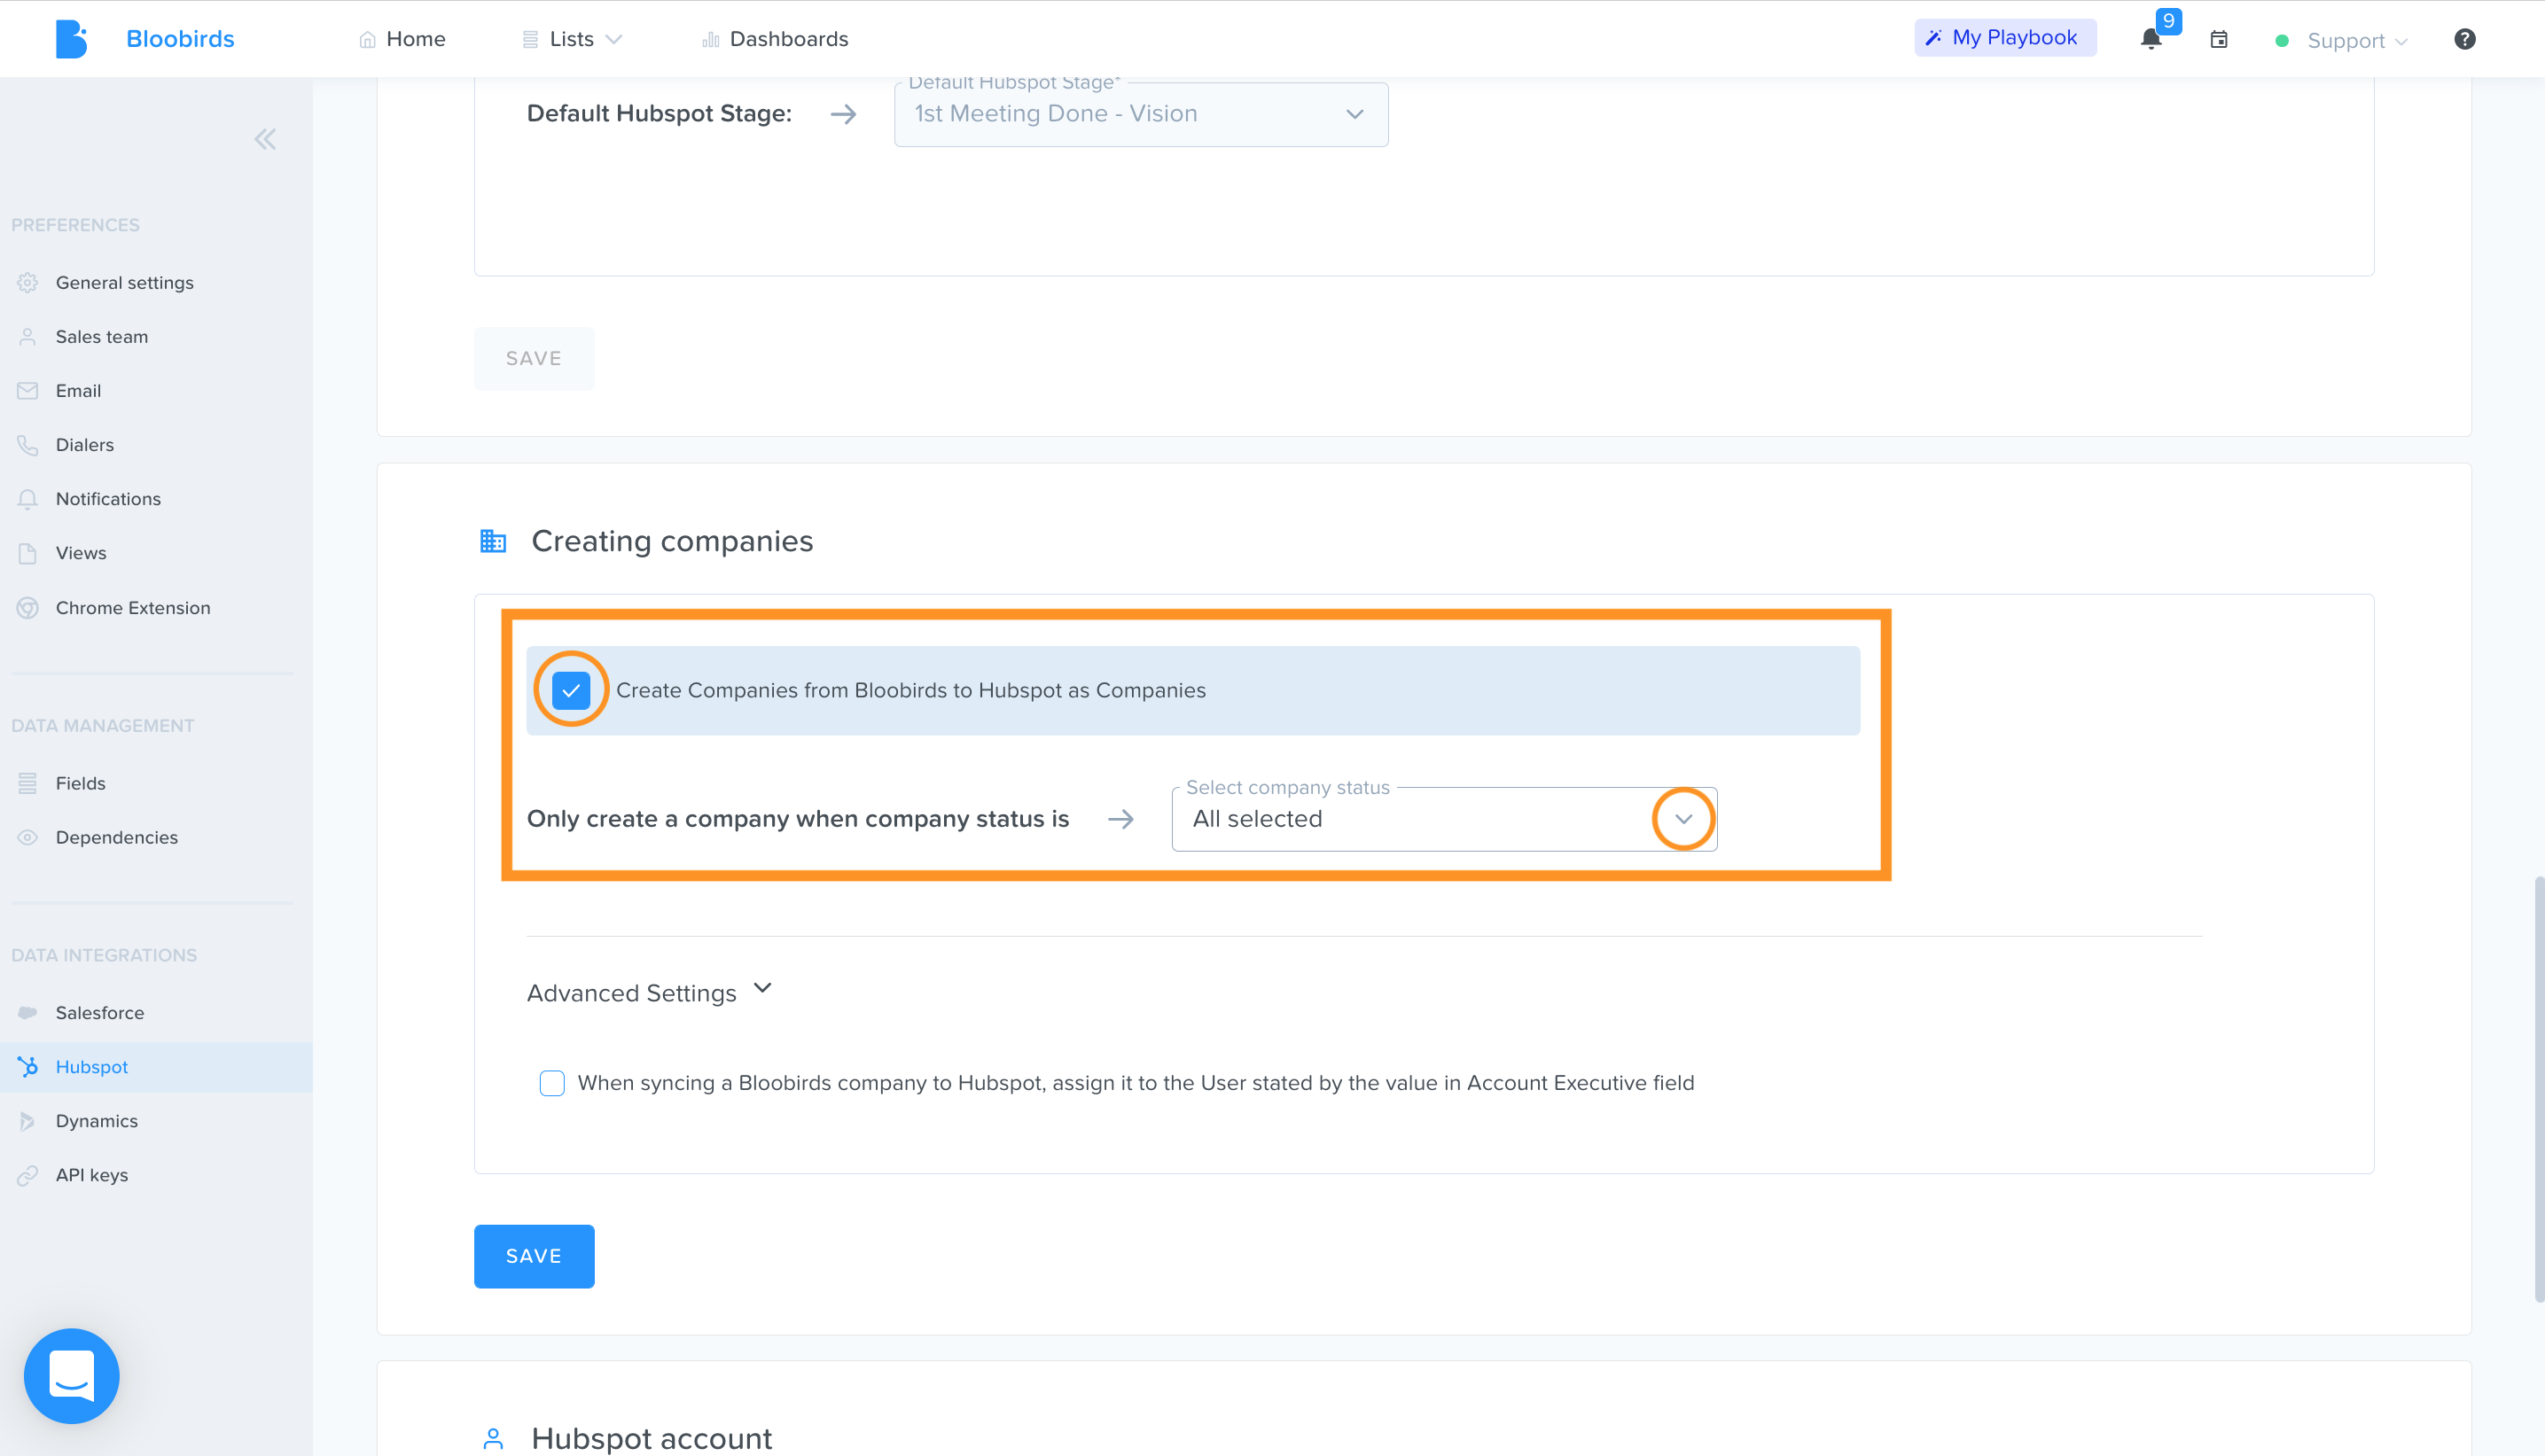
Task: Click the Fields list icon
Action: click(28, 783)
